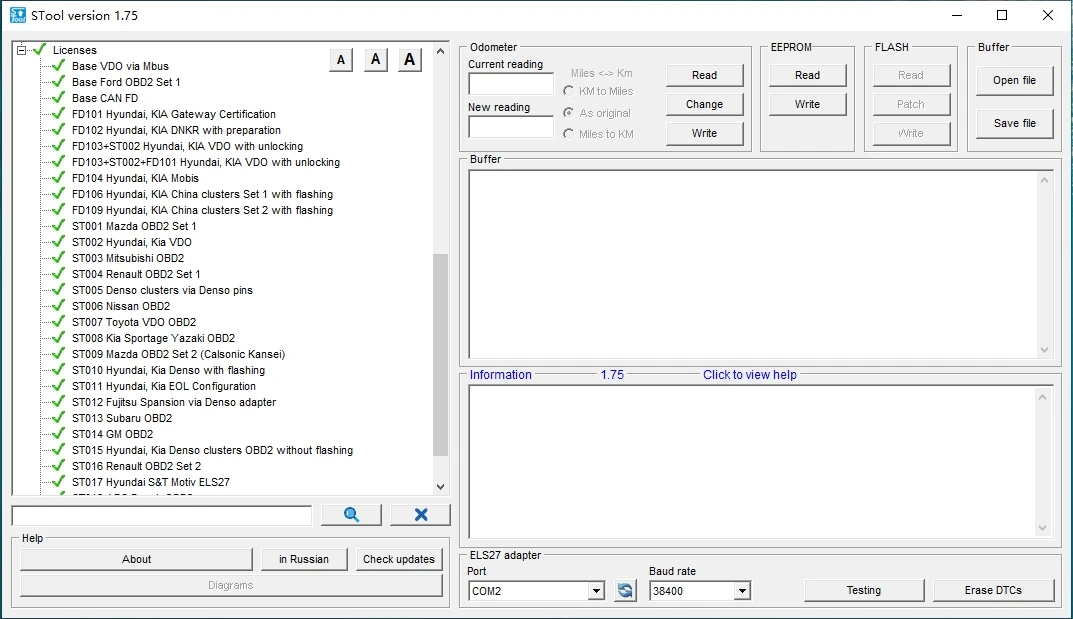Select the medium font size A button
This screenshot has width=1073, height=619.
pyautogui.click(x=375, y=60)
